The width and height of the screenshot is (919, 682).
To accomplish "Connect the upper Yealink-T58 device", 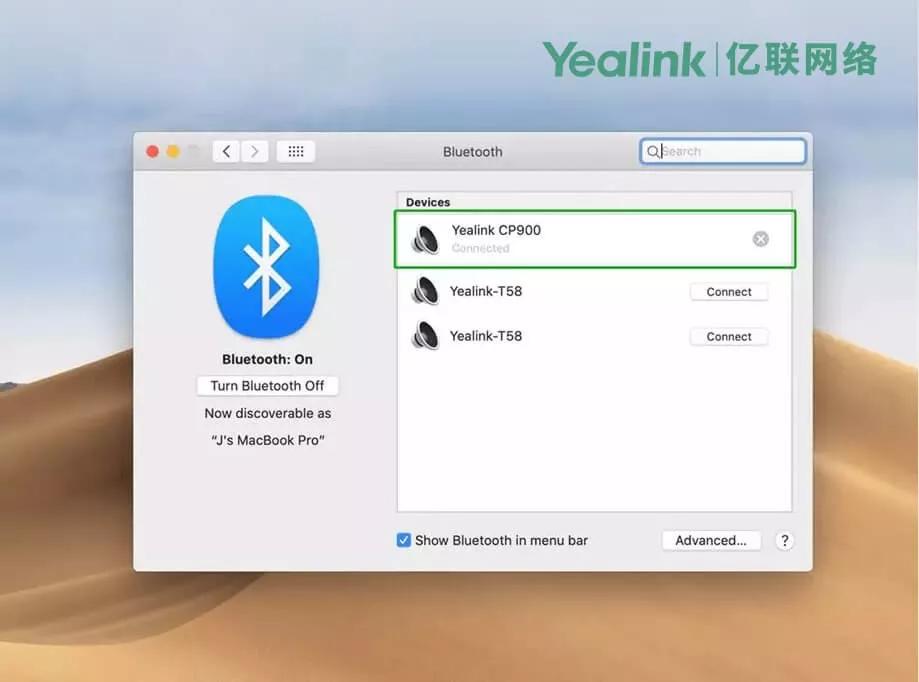I will 729,292.
